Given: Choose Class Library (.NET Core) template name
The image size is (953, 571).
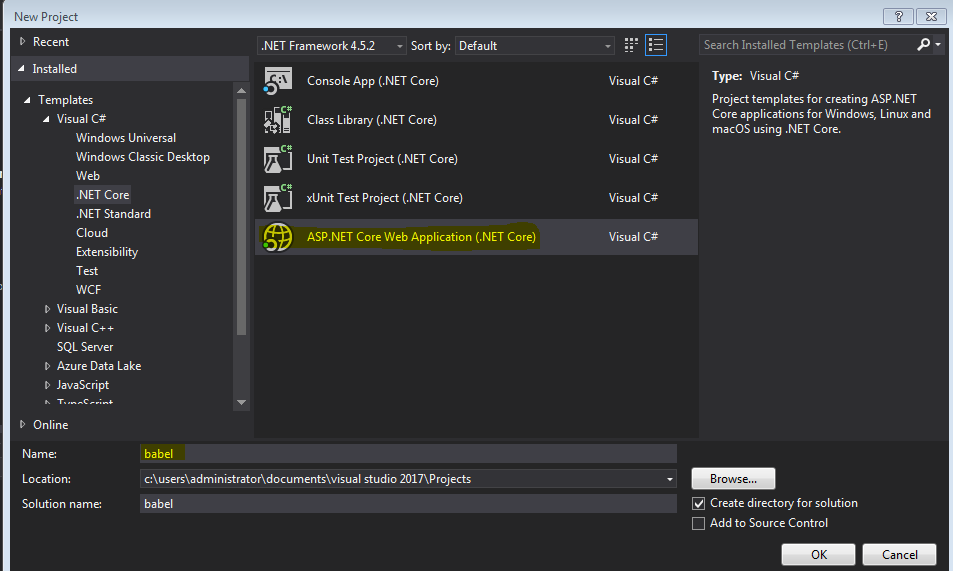Looking at the screenshot, I should tap(372, 120).
